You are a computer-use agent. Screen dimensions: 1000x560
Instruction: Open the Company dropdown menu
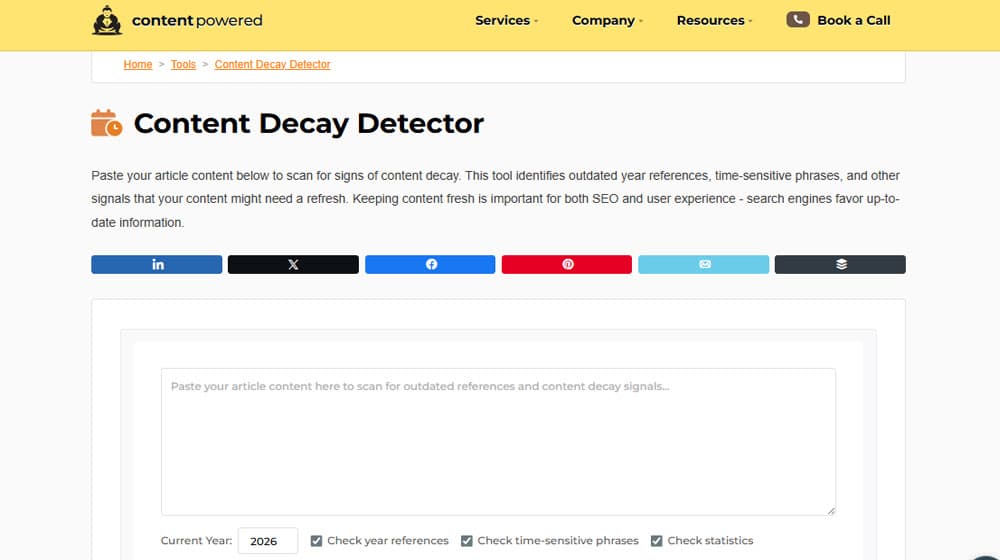pyautogui.click(x=607, y=20)
